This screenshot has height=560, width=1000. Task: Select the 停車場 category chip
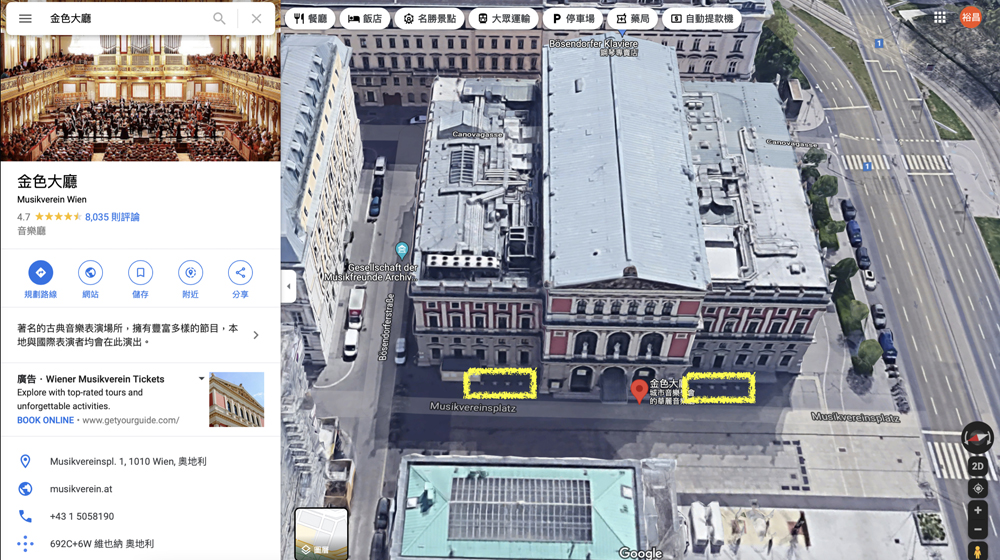pos(573,18)
